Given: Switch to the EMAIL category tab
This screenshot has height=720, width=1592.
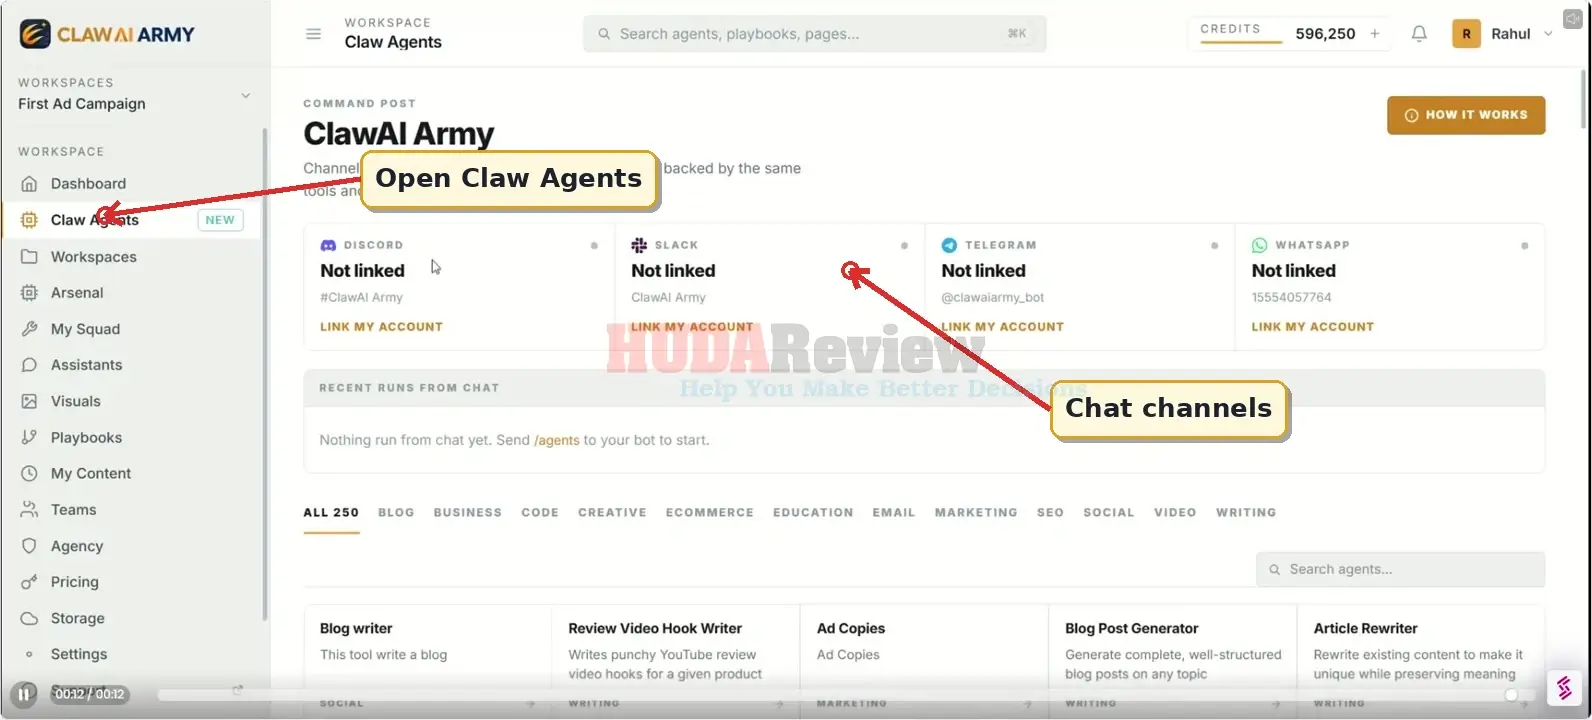Looking at the screenshot, I should coord(894,513).
